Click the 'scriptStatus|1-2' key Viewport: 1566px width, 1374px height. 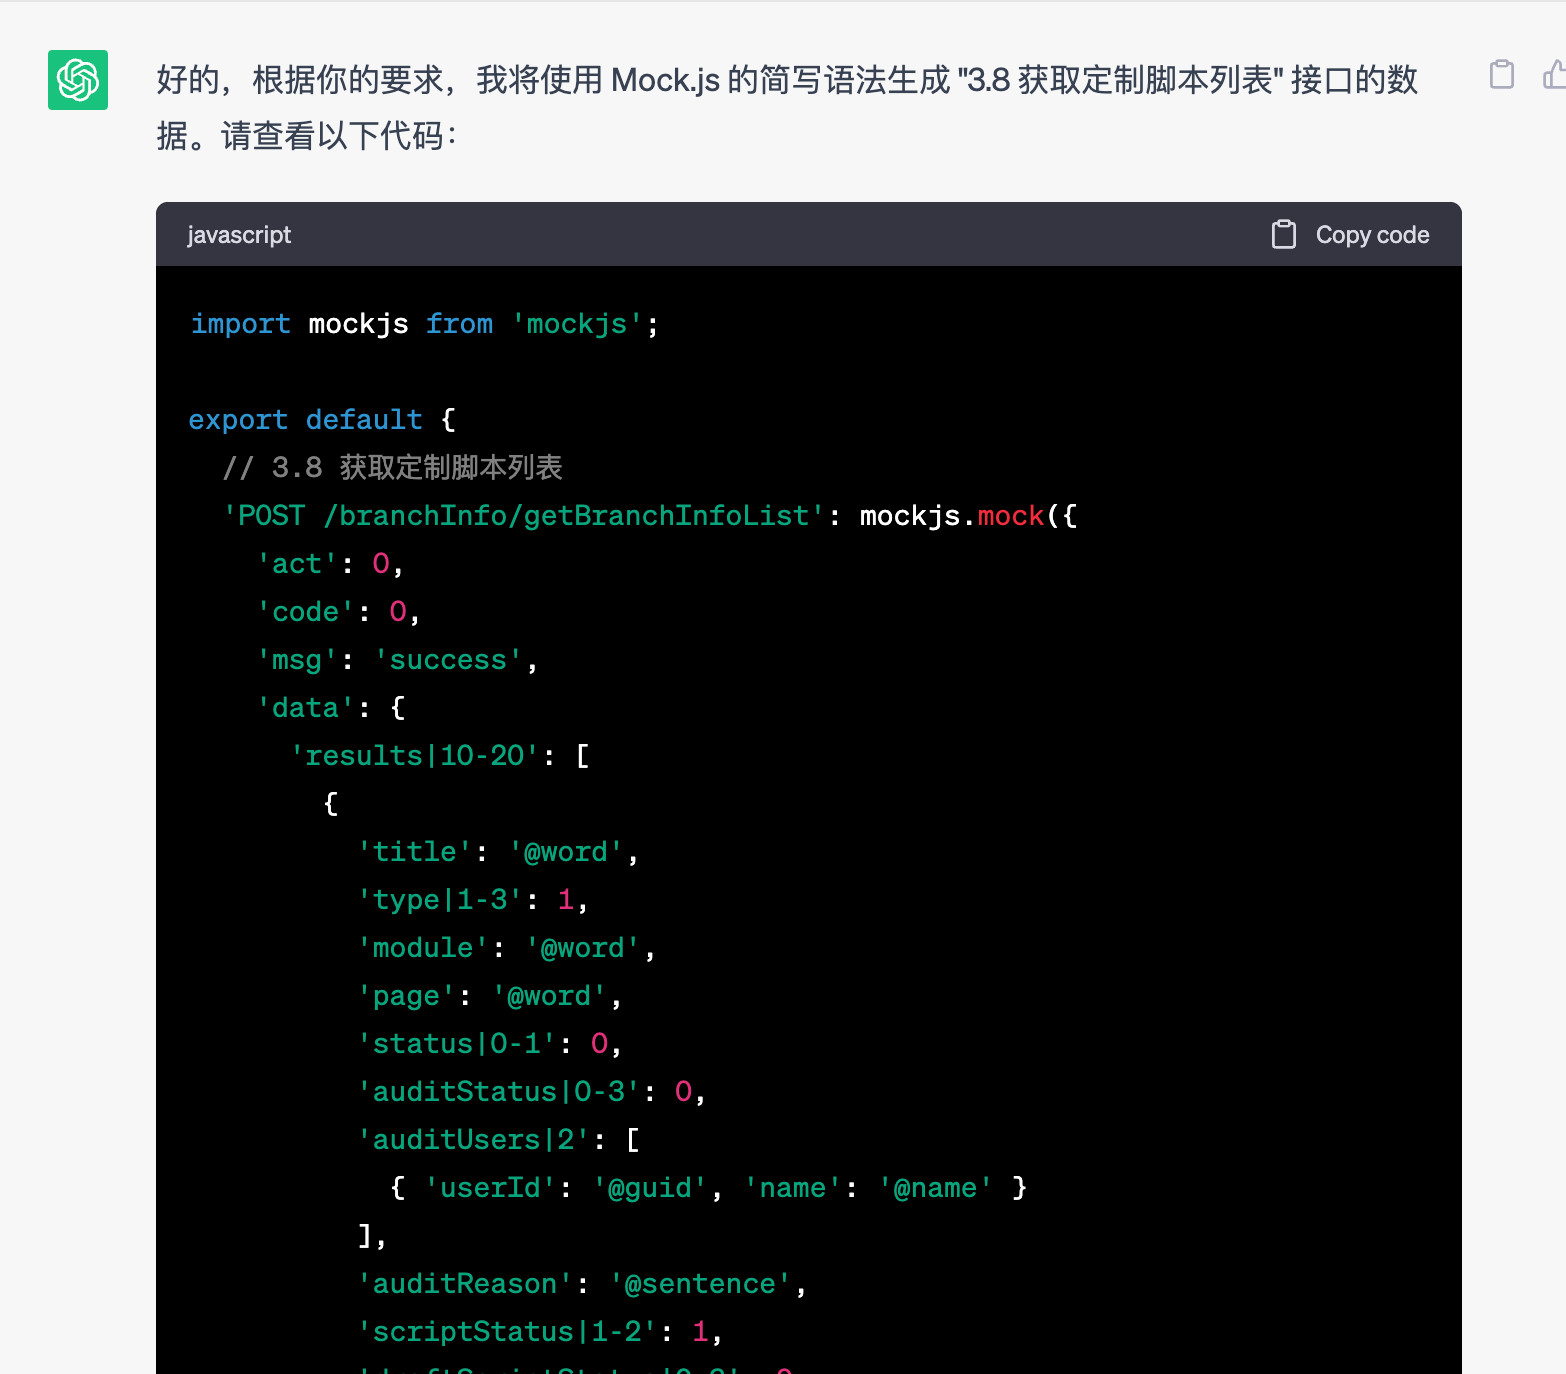point(507,1332)
